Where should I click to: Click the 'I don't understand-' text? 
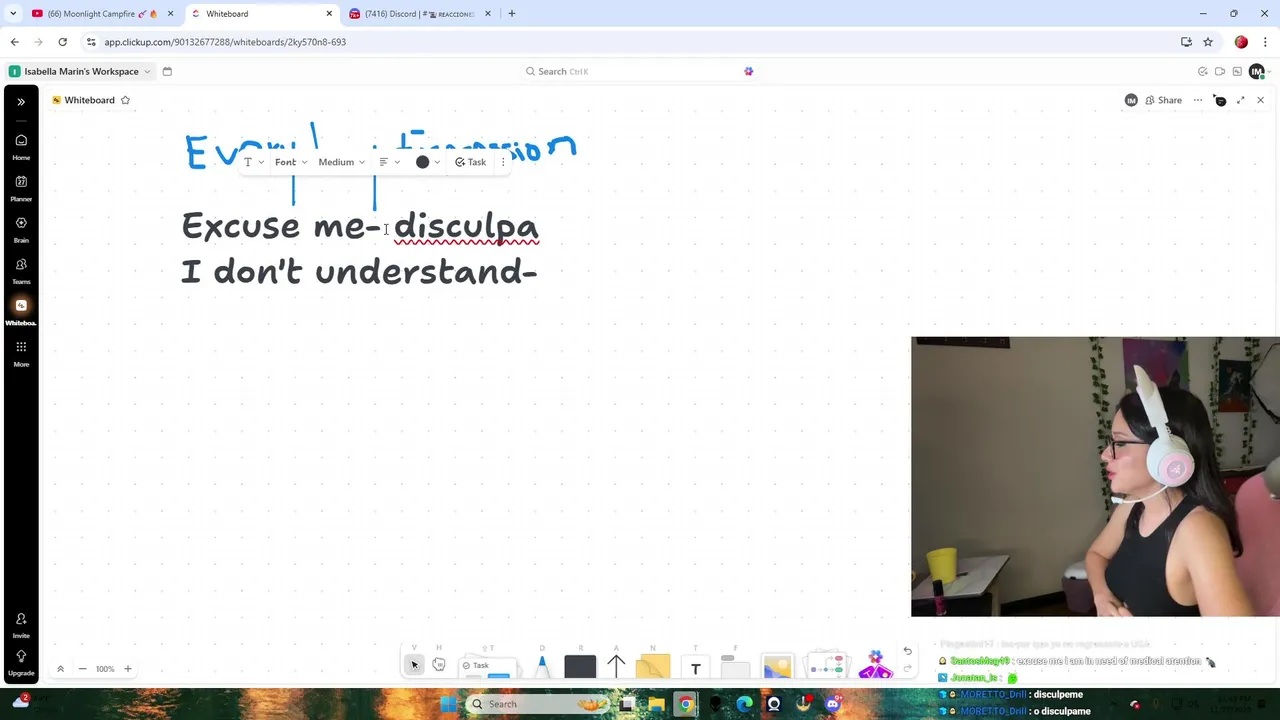pos(359,271)
